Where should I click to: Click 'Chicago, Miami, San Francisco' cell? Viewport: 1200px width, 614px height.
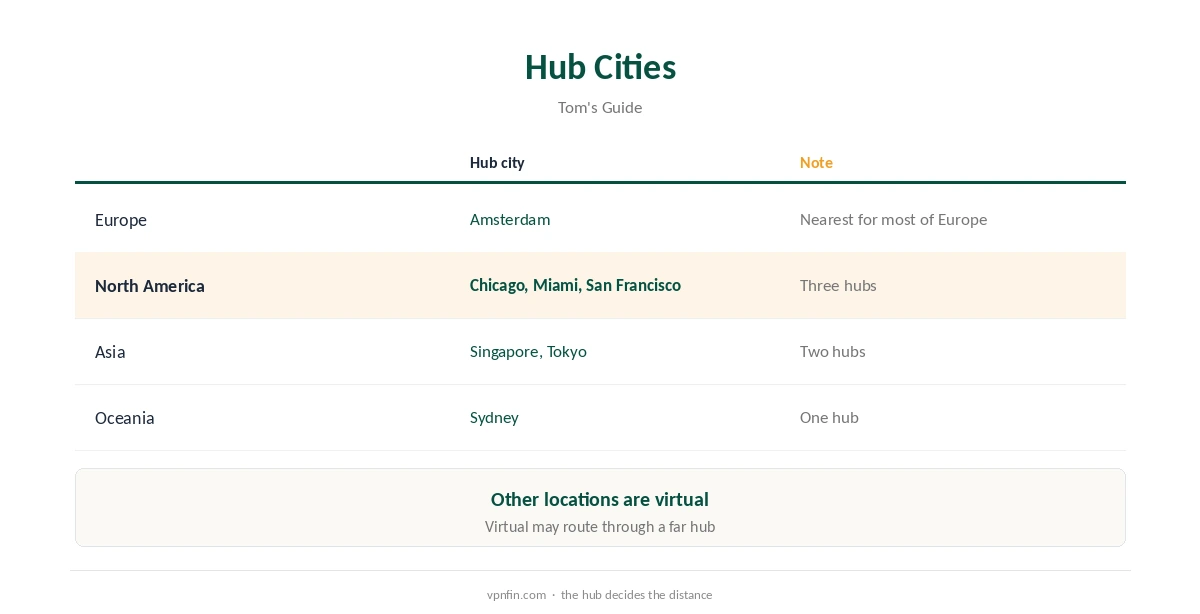click(x=575, y=285)
